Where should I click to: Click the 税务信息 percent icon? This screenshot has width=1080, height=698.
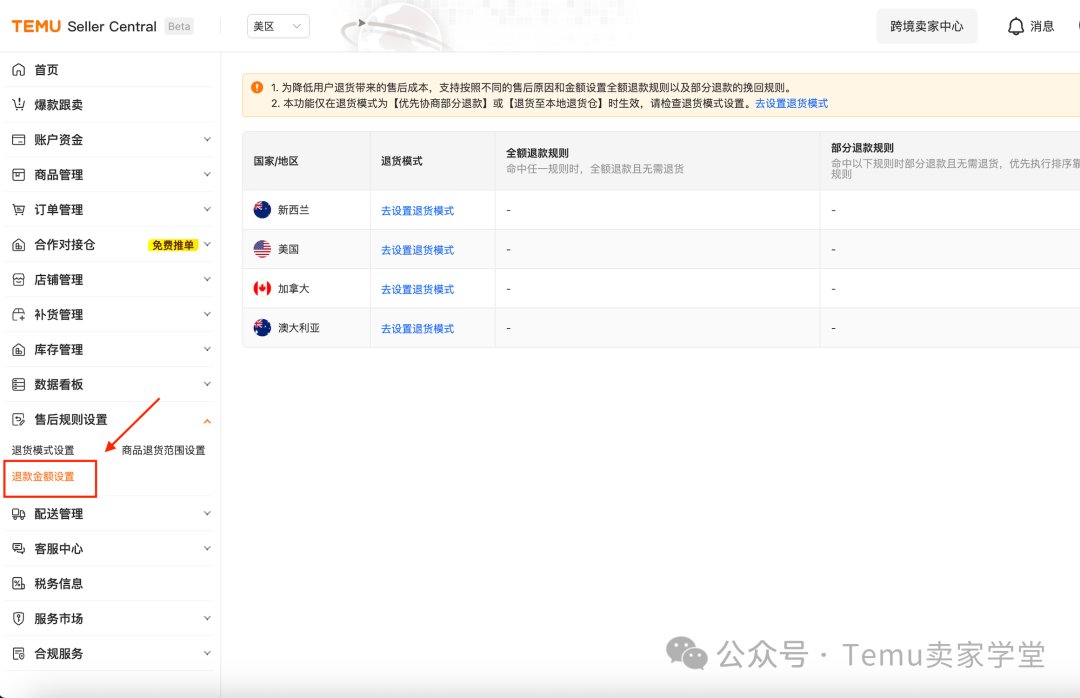[x=18, y=584]
